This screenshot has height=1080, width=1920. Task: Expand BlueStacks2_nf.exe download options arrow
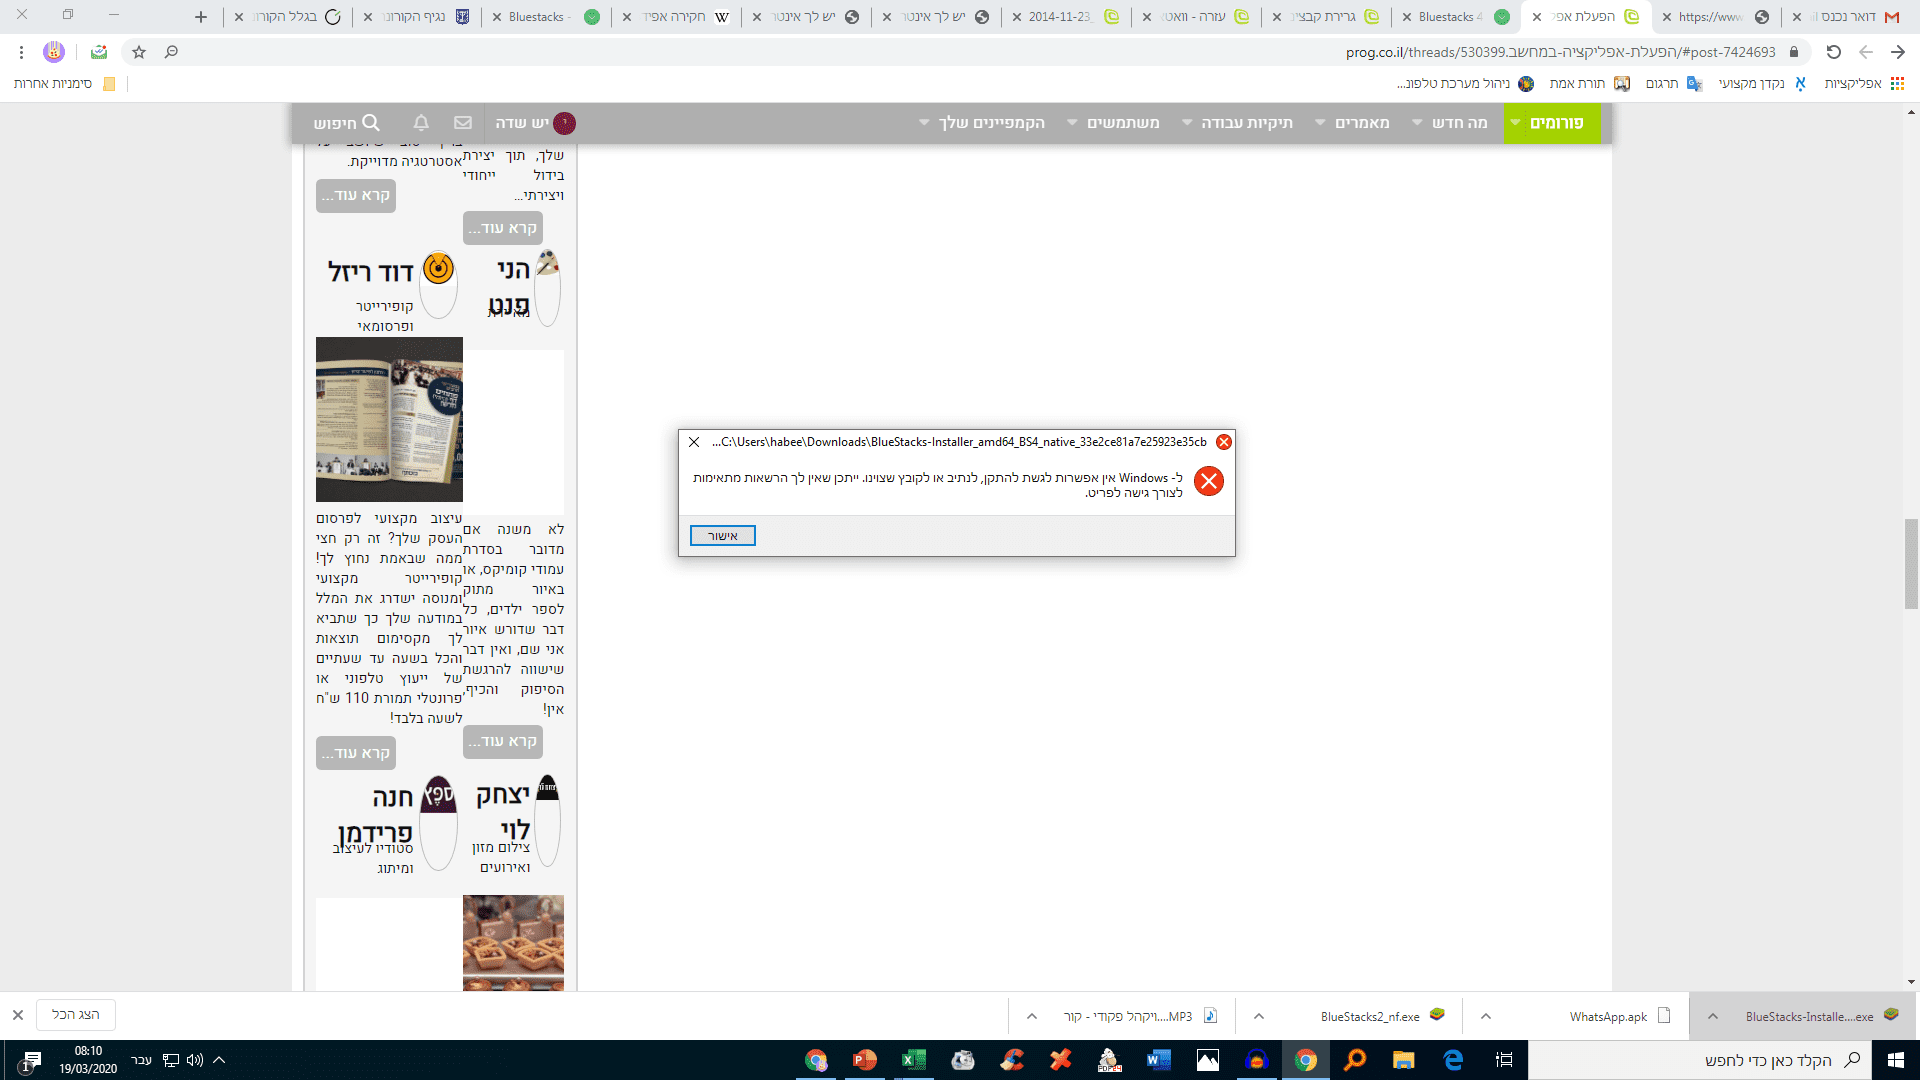[1259, 1016]
